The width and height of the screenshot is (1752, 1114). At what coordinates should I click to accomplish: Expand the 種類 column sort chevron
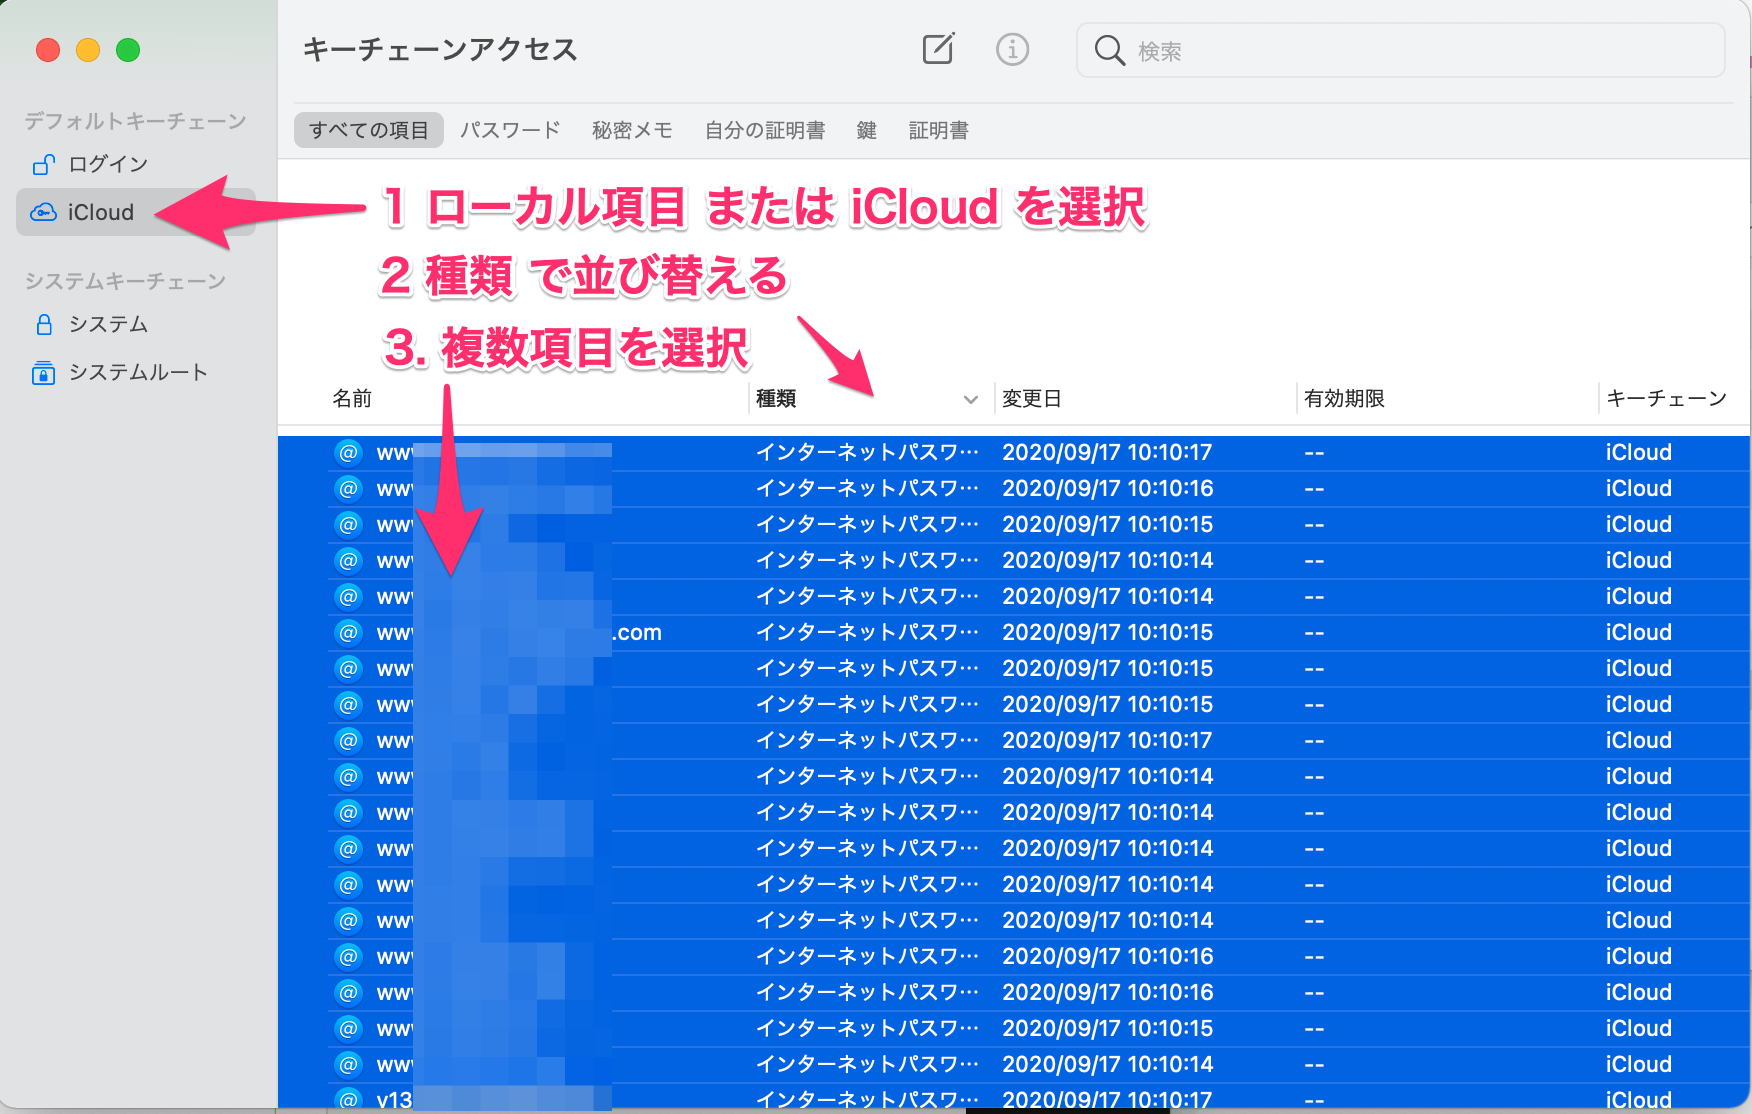[969, 399]
